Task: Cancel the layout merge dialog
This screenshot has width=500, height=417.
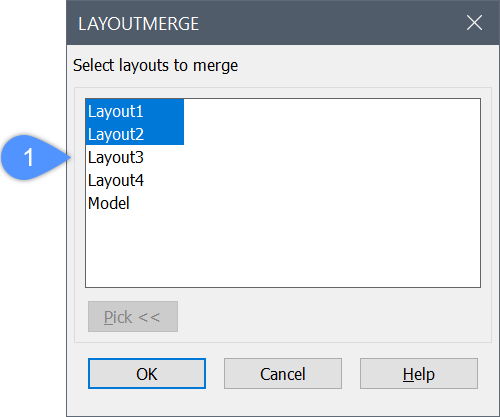Action: [x=283, y=373]
